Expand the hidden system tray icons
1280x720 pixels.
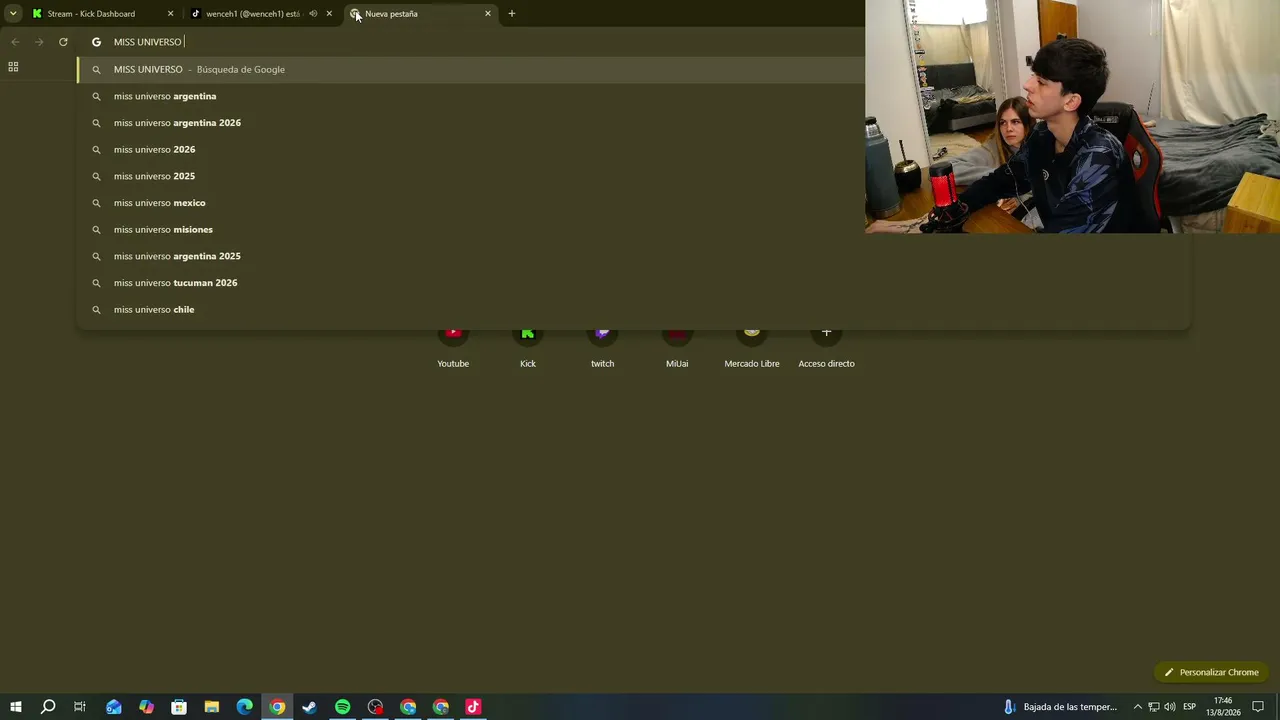click(x=1137, y=707)
